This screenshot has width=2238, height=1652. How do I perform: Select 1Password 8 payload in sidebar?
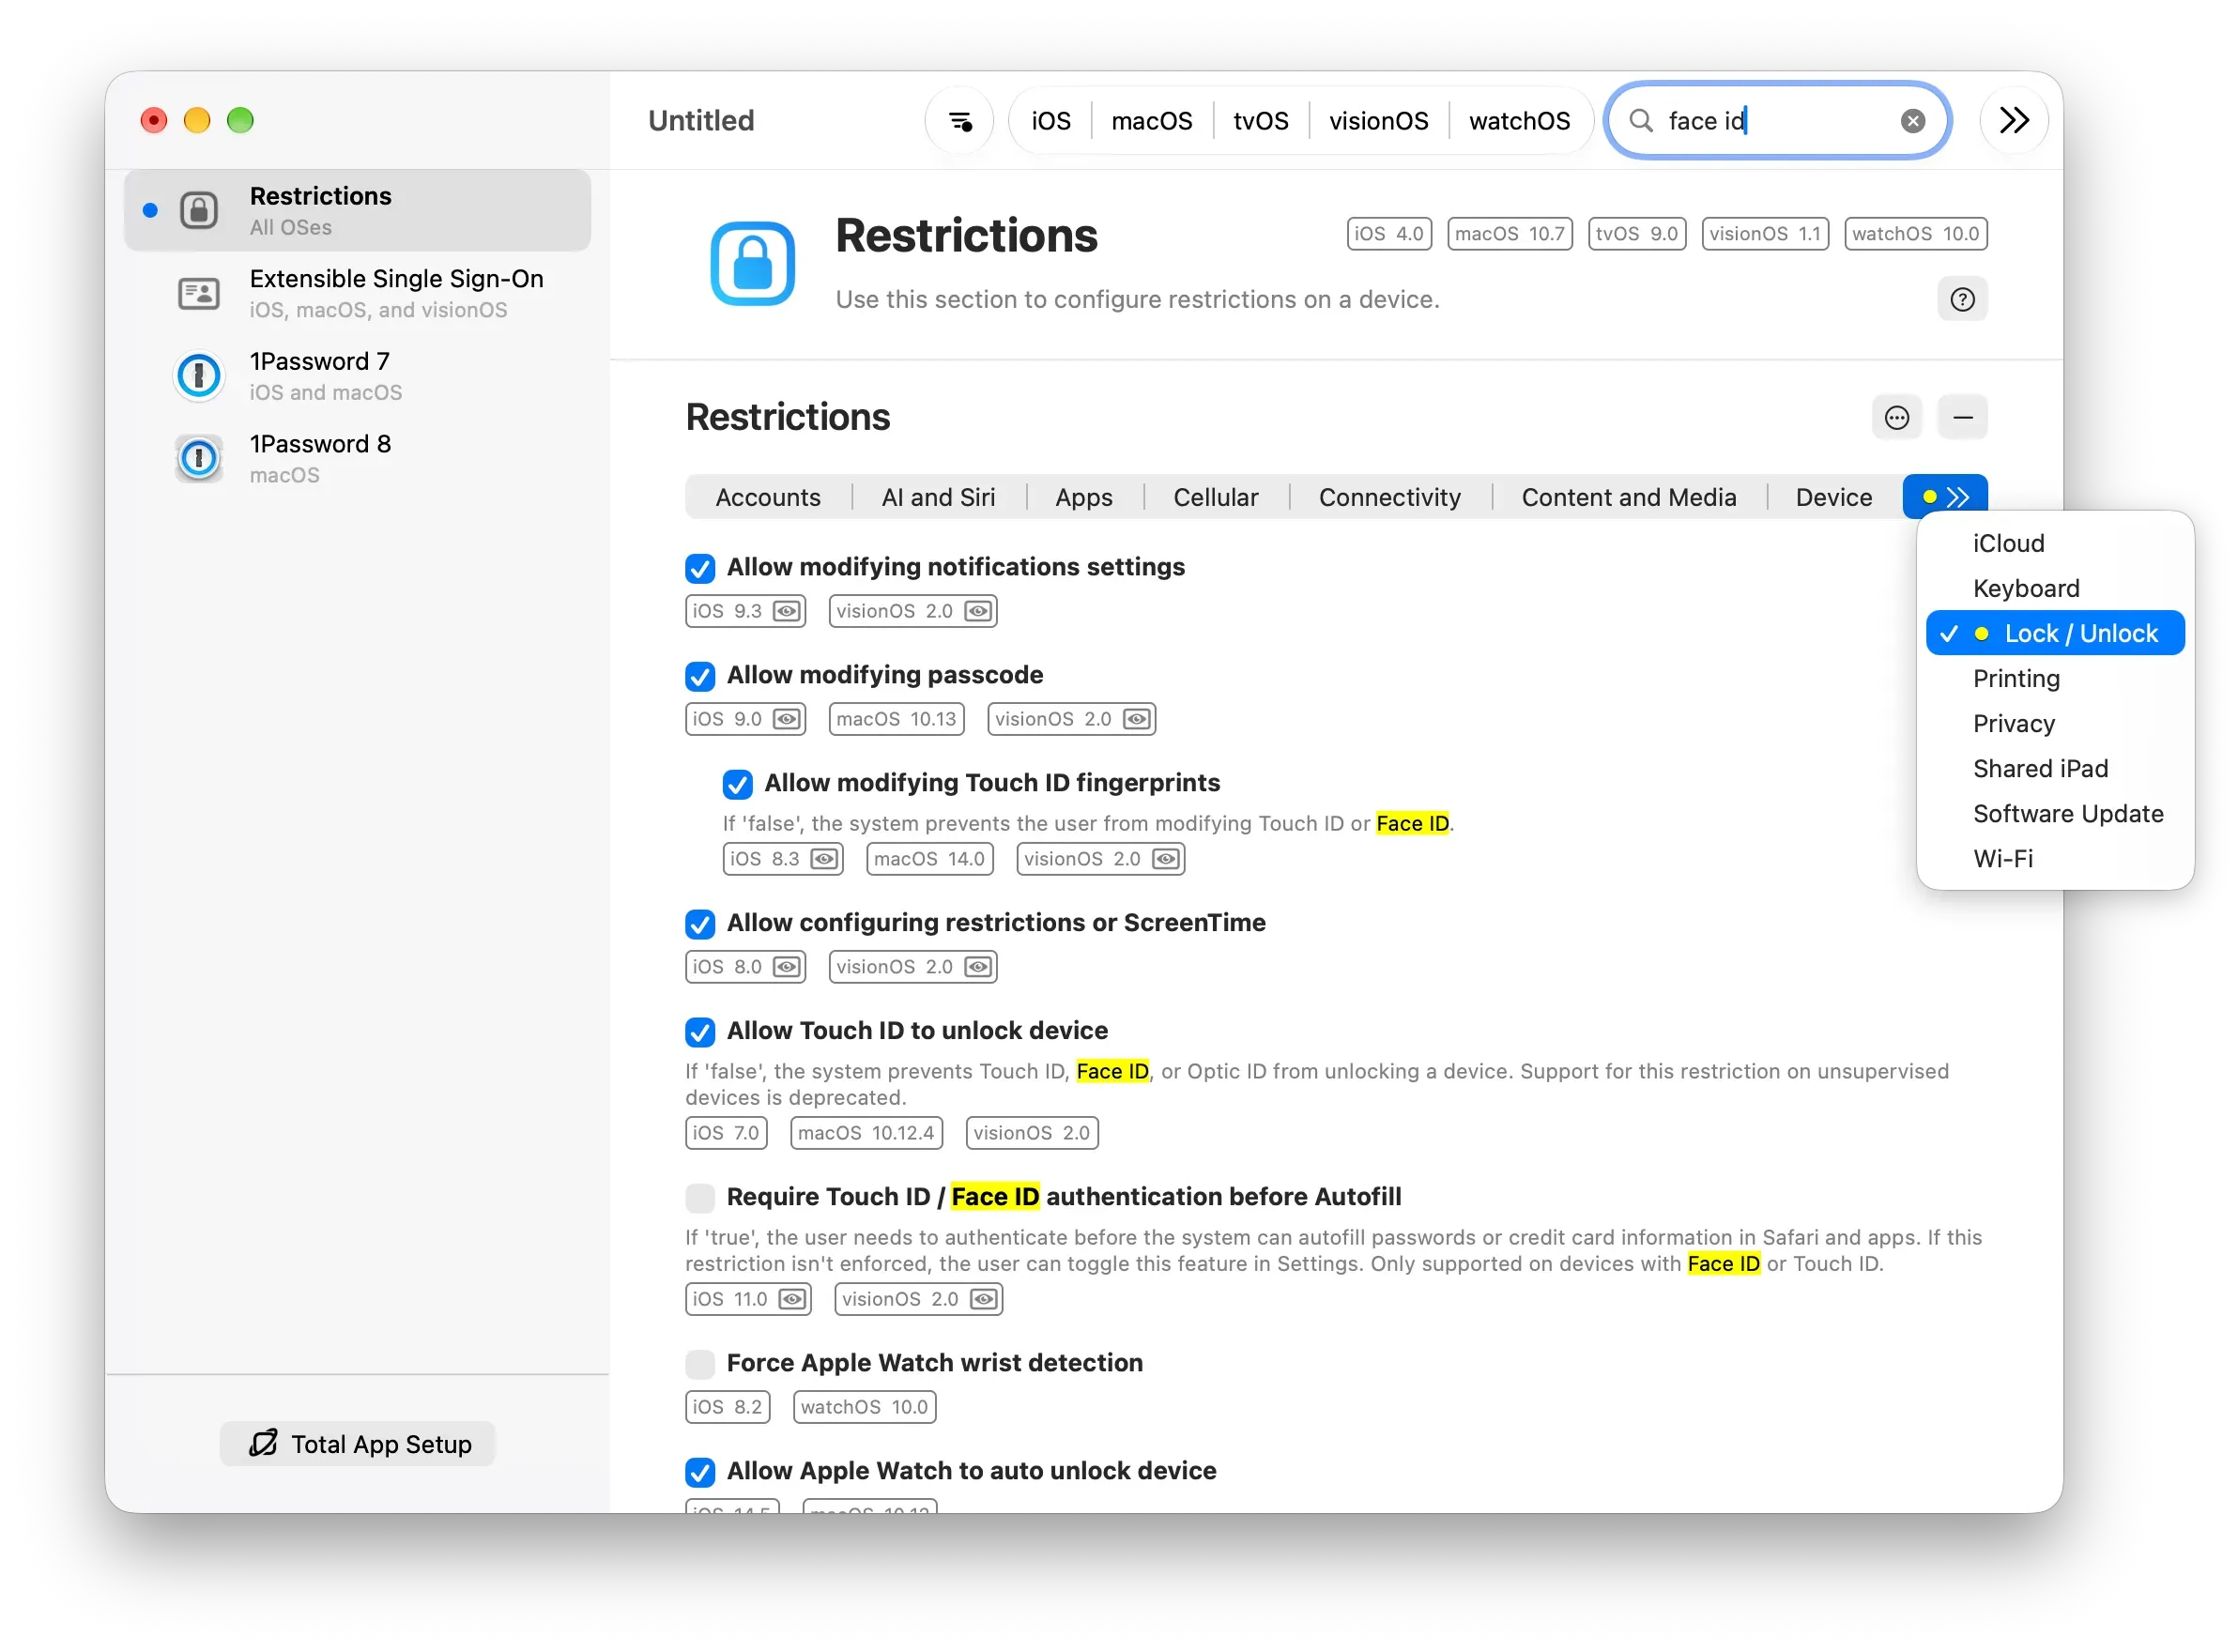[358, 459]
